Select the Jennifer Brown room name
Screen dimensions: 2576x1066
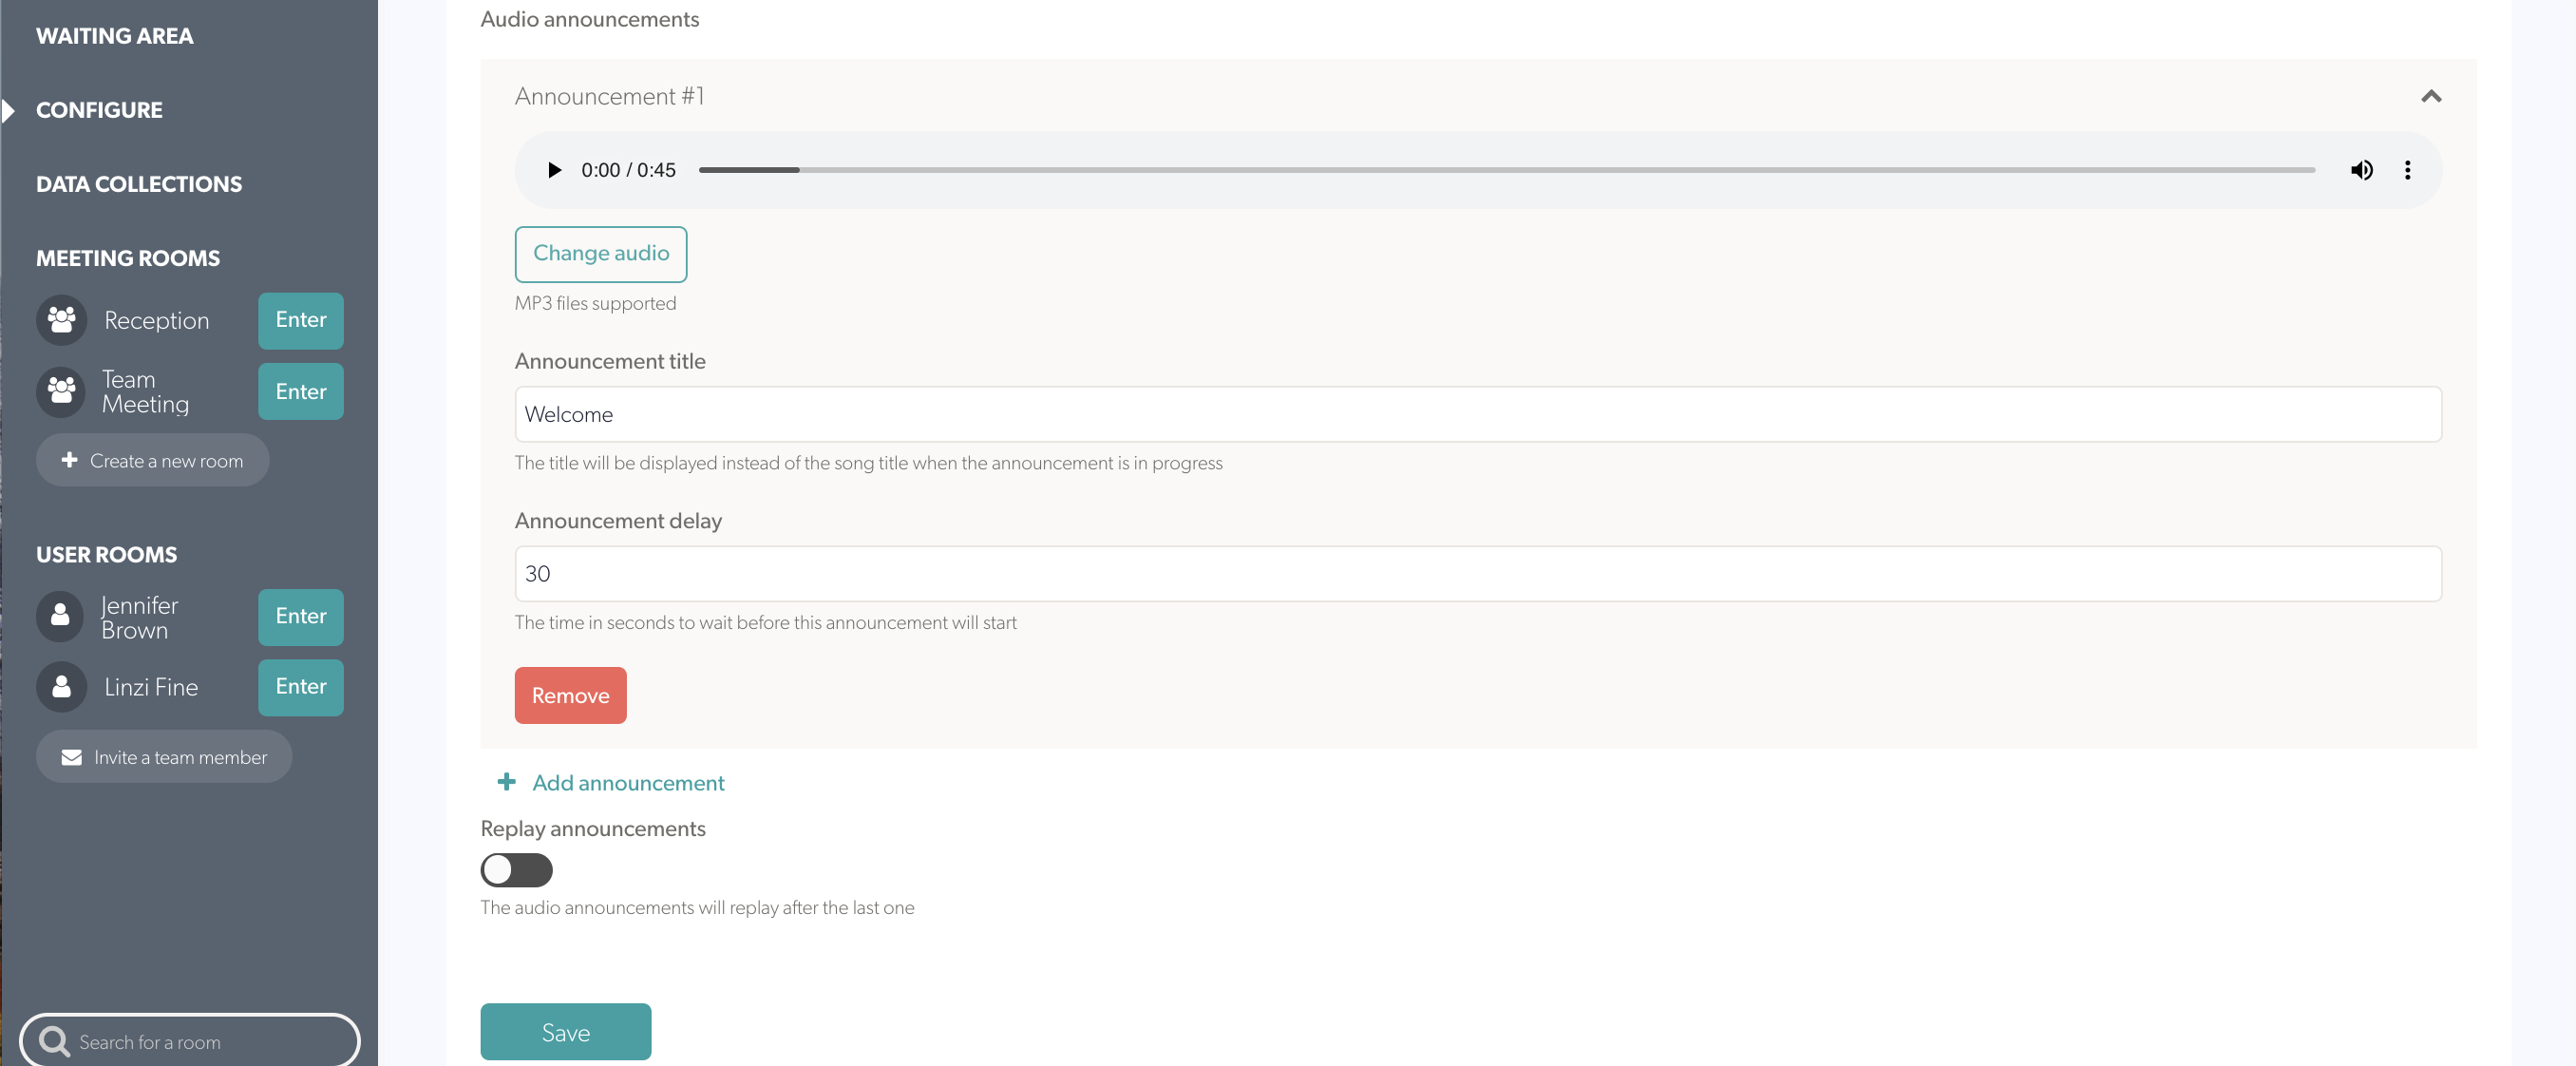pyautogui.click(x=139, y=618)
